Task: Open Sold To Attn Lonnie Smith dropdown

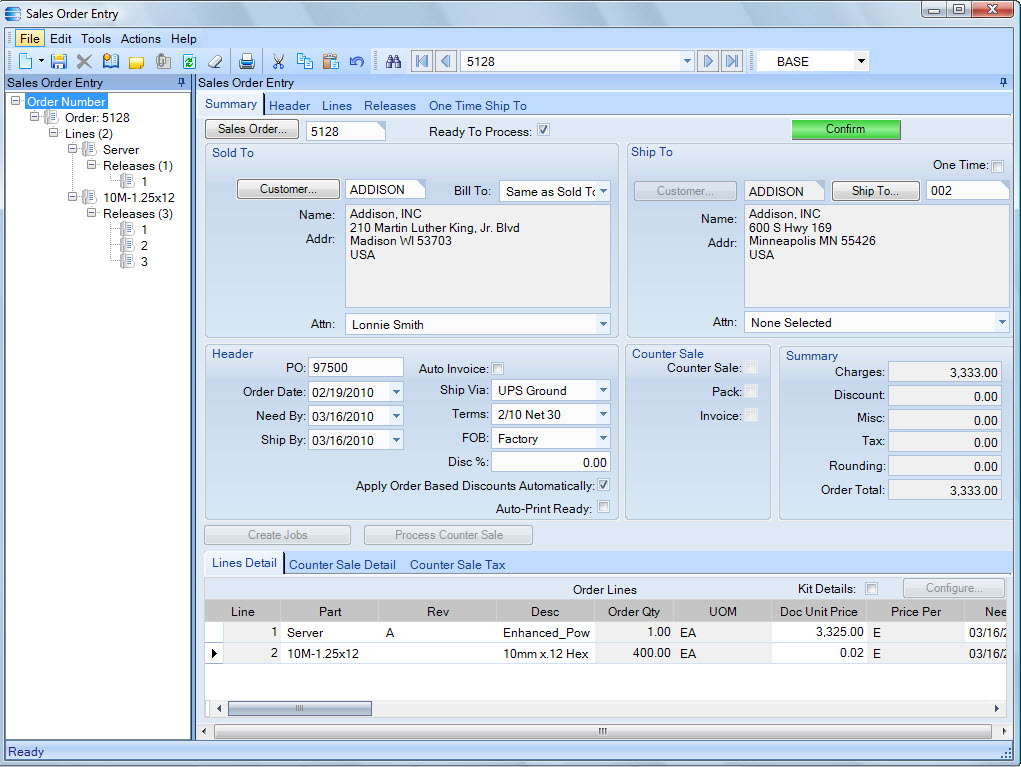Action: click(x=603, y=324)
